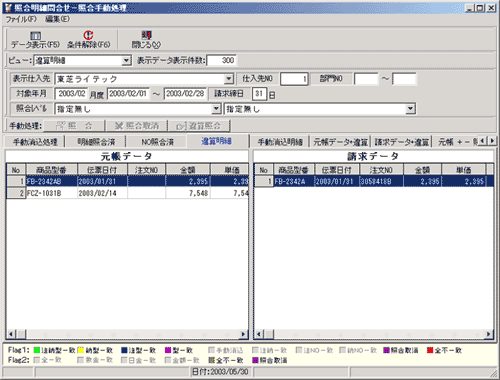Screen dimensions: 500x380
Task: Click the navy 注型一致 Flag1 swatch
Action: (x=124, y=350)
